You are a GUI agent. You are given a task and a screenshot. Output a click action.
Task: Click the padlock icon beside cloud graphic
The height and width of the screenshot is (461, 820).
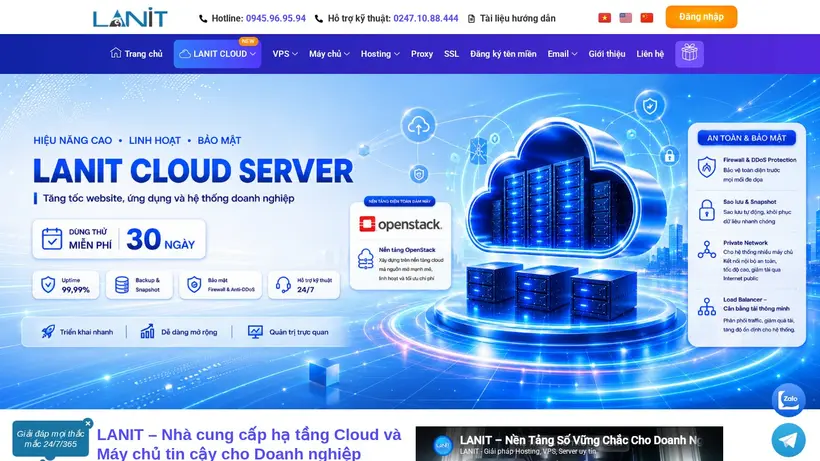coord(669,156)
